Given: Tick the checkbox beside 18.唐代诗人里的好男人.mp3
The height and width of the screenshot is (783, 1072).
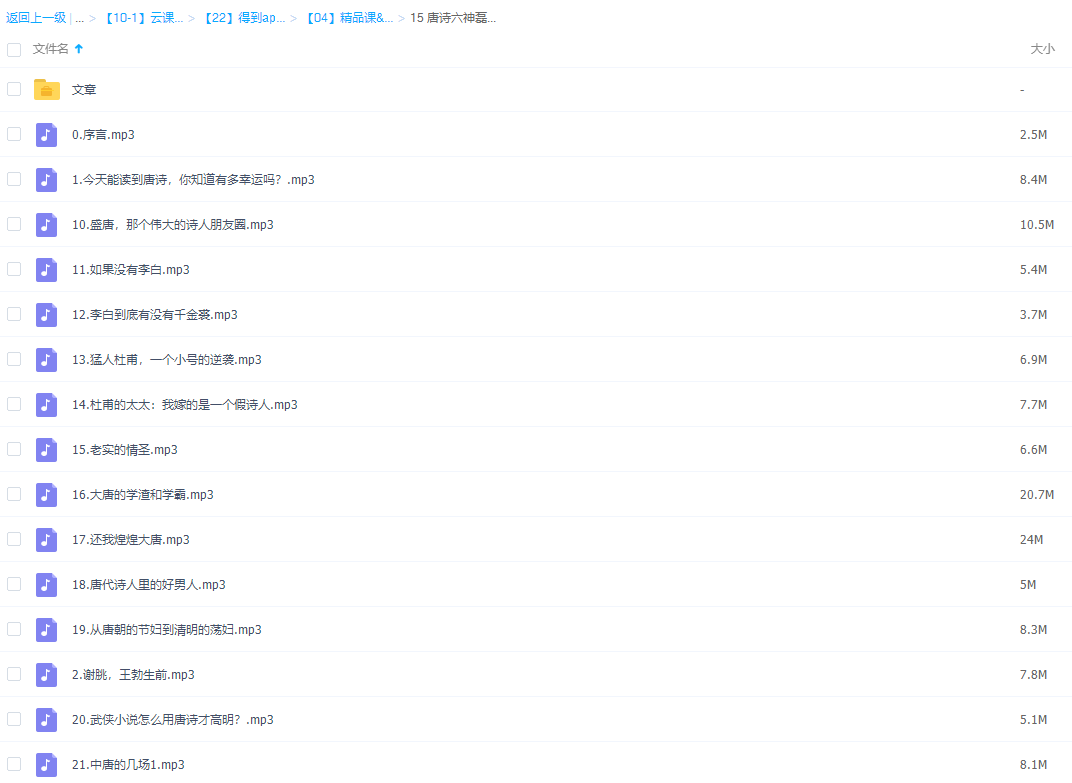Looking at the screenshot, I should (14, 584).
